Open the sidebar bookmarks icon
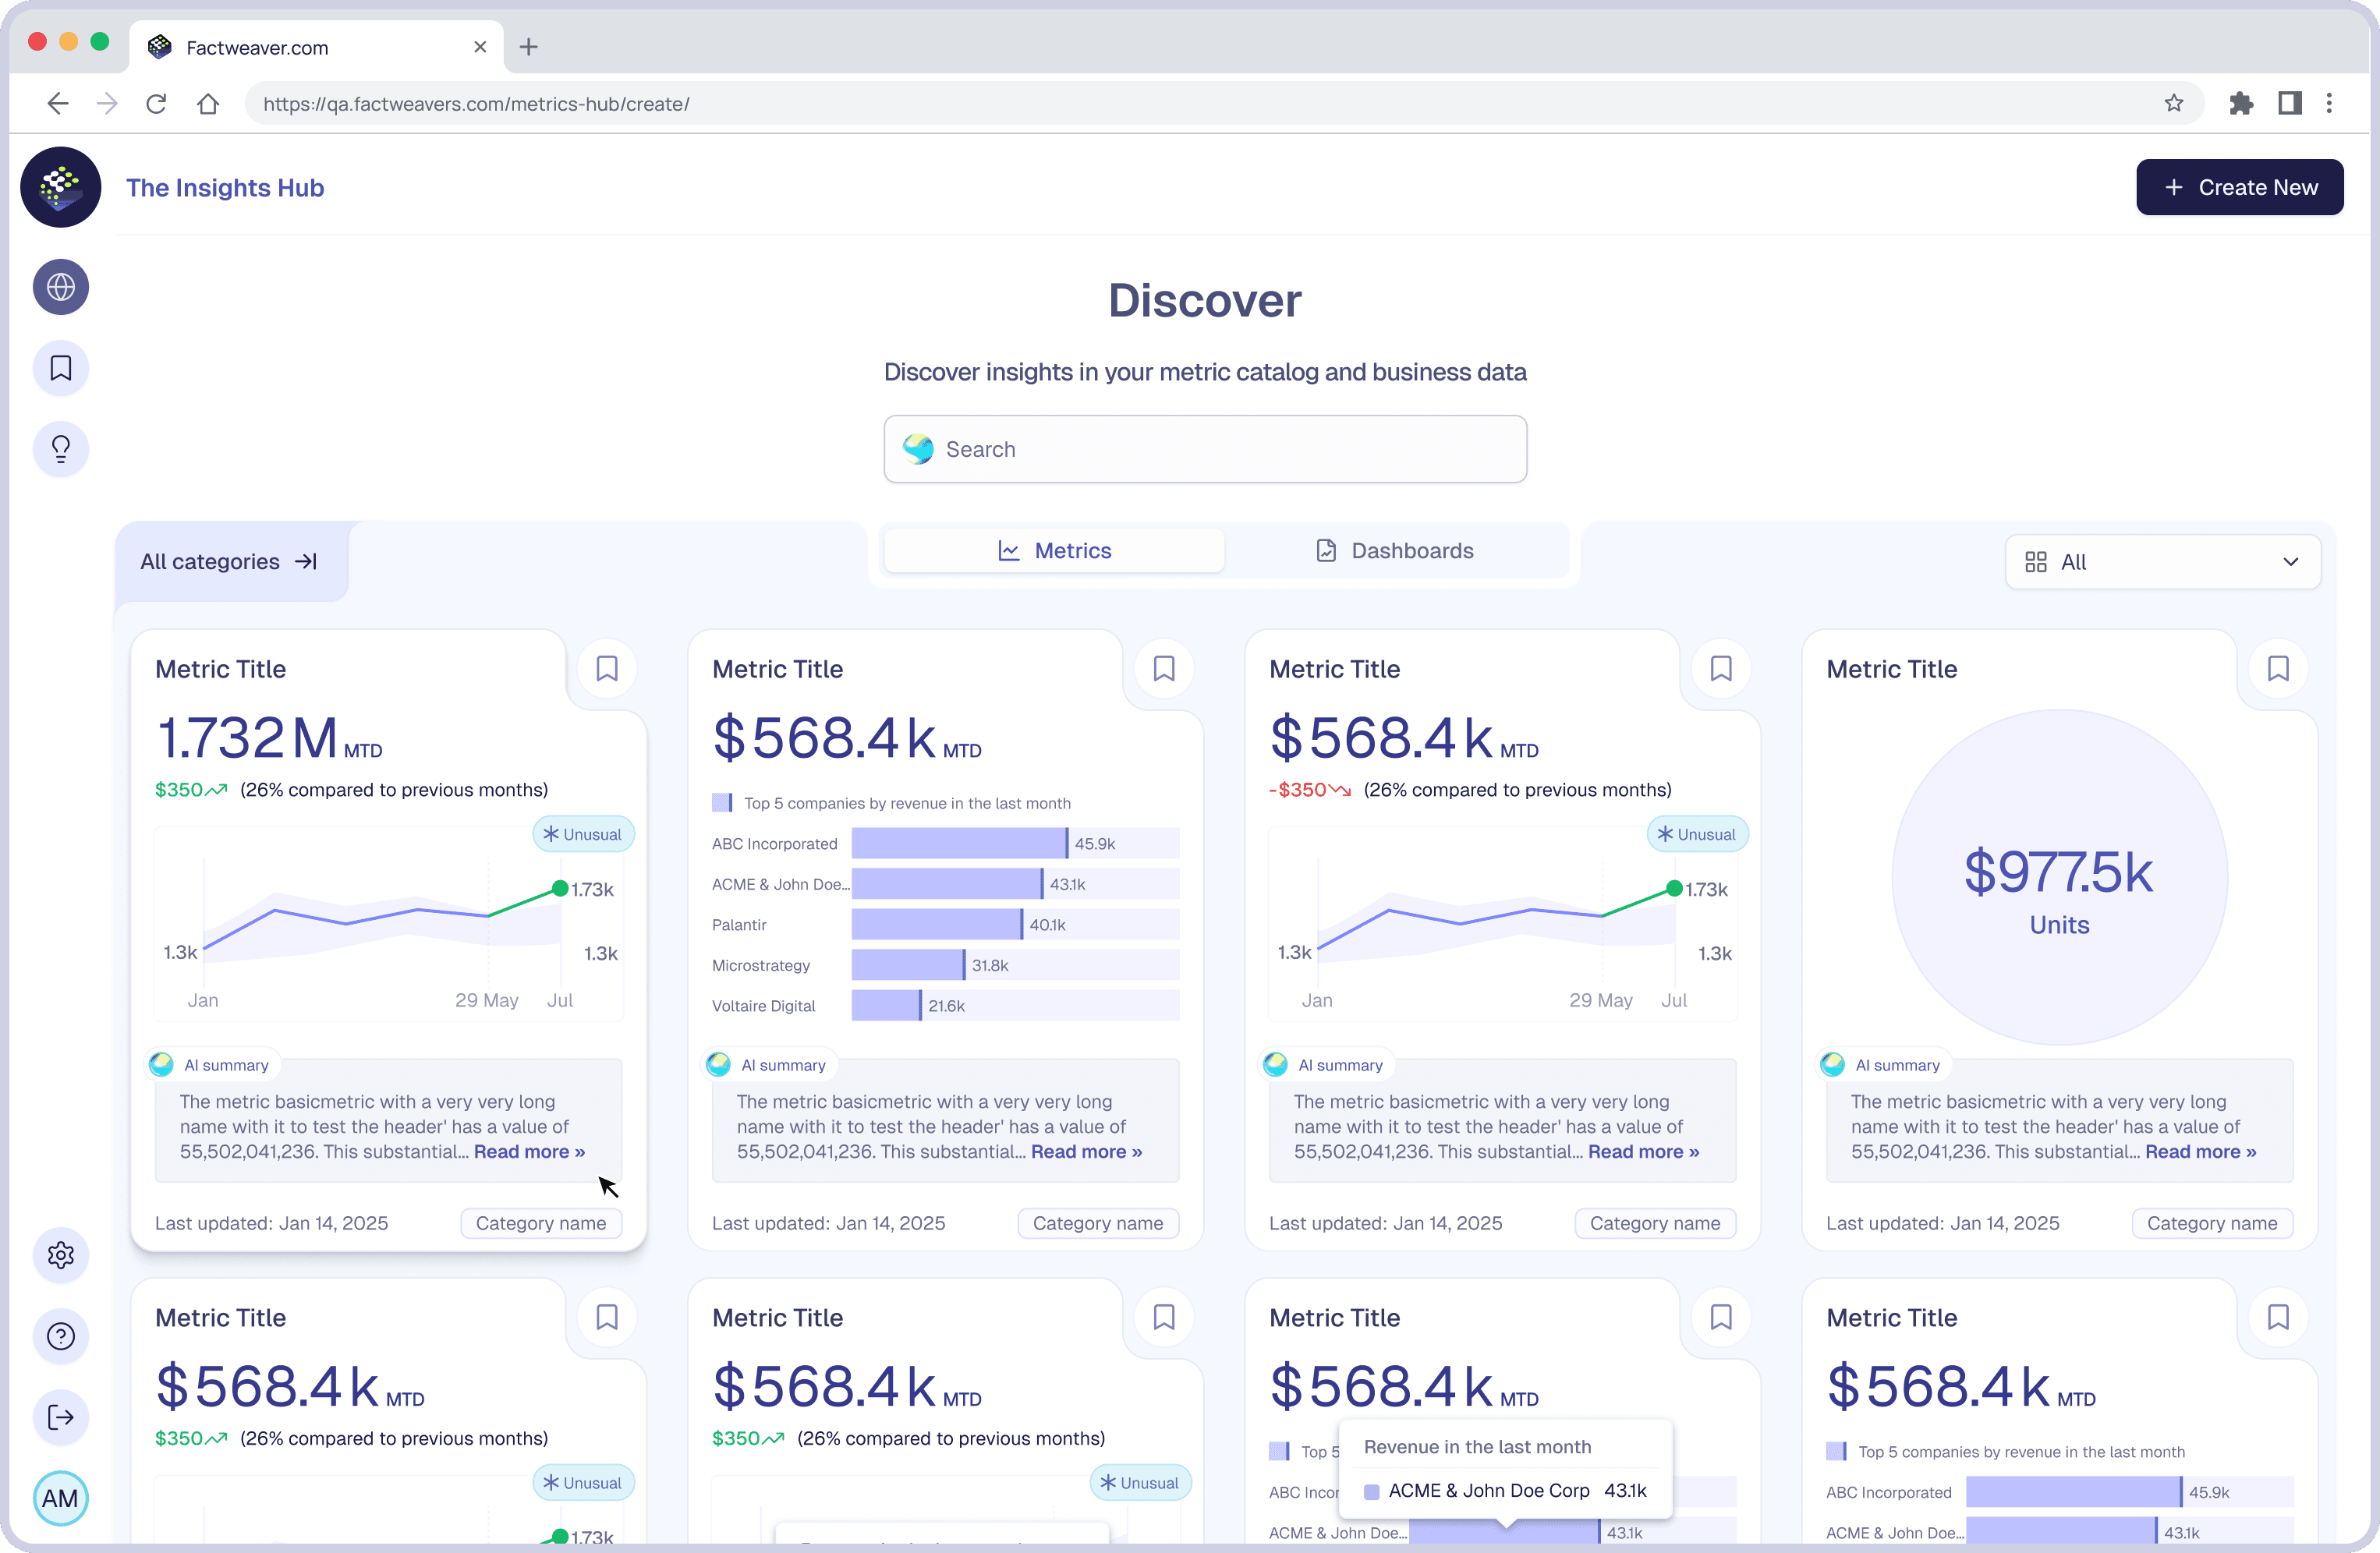Image resolution: width=2380 pixels, height=1553 pixels. point(61,368)
